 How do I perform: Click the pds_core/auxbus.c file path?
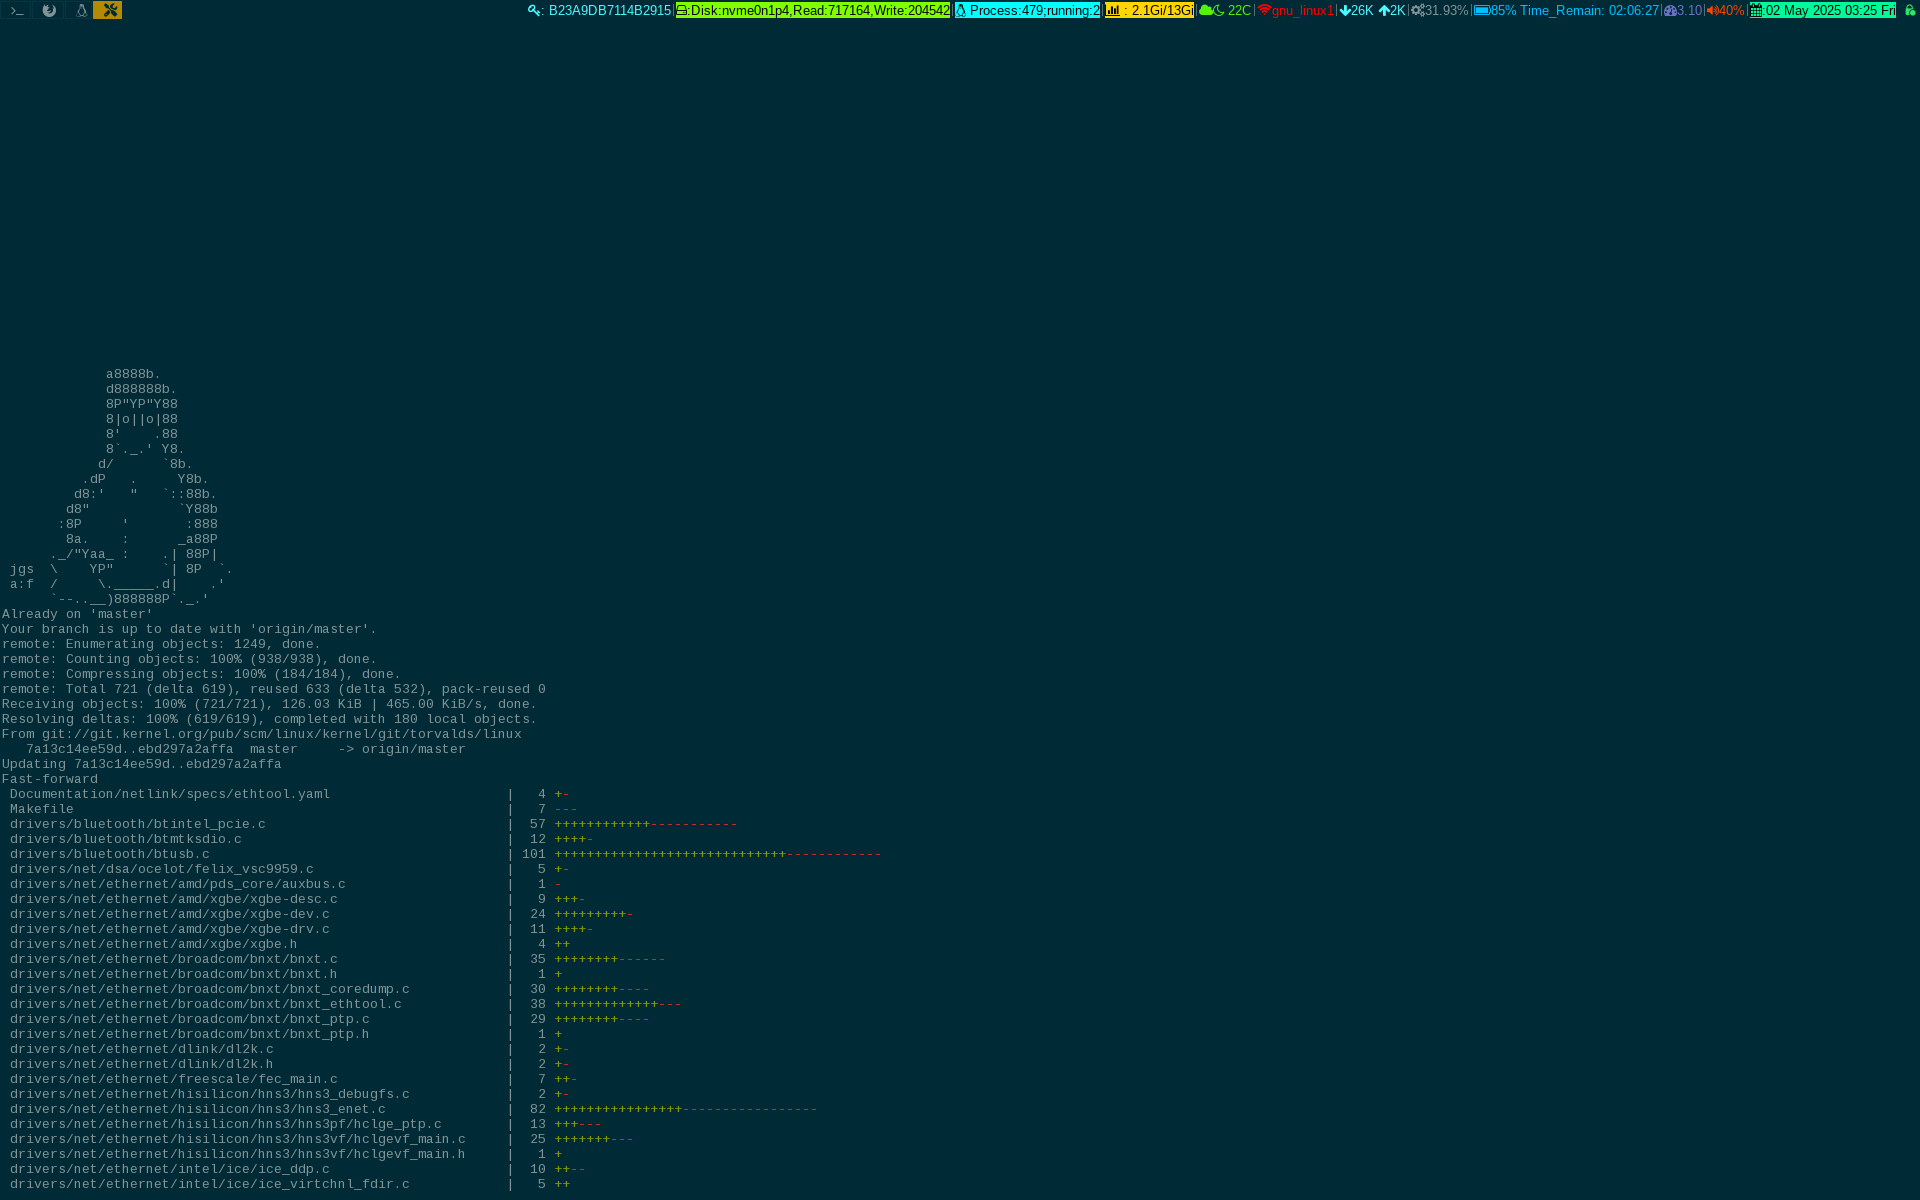(x=178, y=884)
